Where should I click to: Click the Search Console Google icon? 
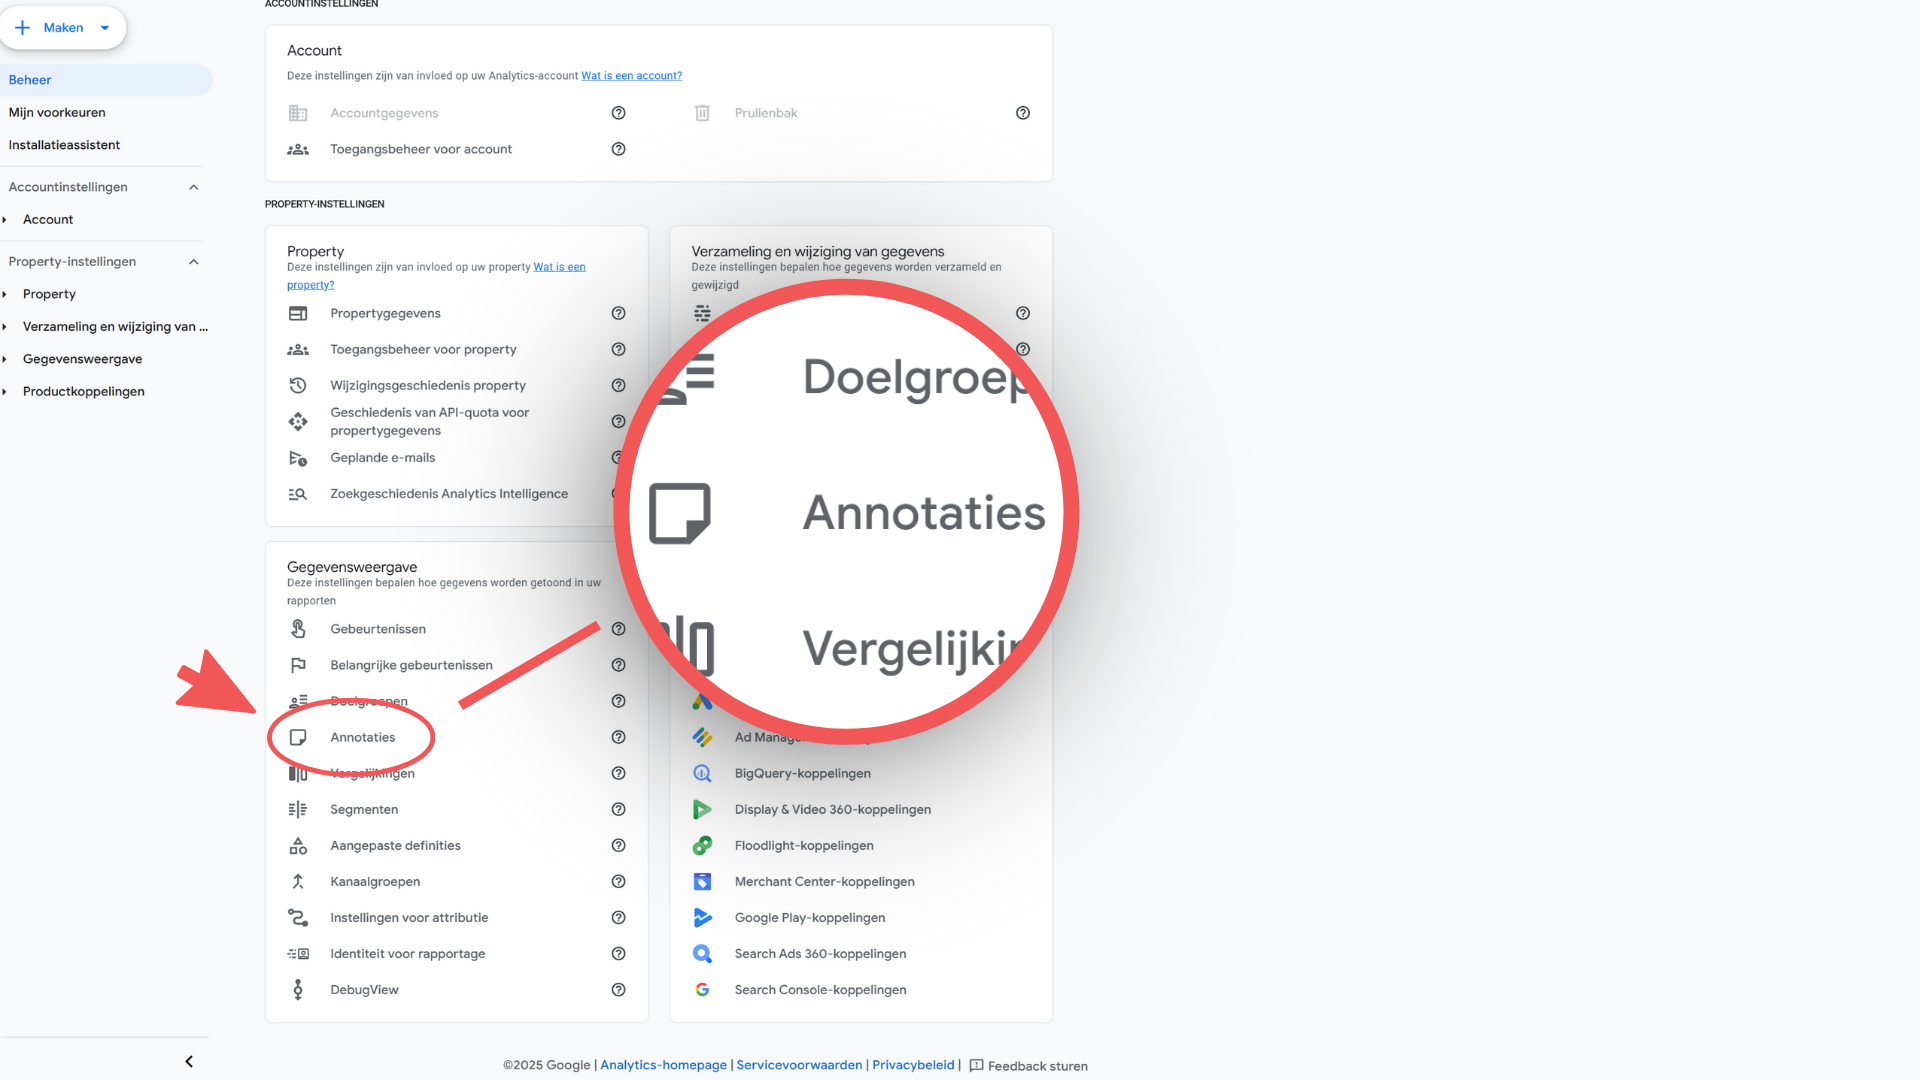702,989
